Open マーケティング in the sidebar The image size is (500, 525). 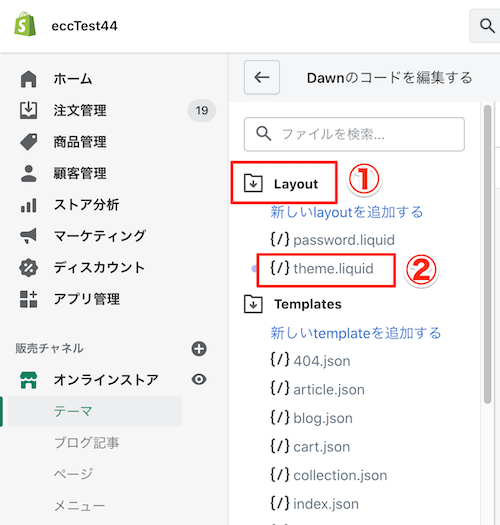point(99,236)
